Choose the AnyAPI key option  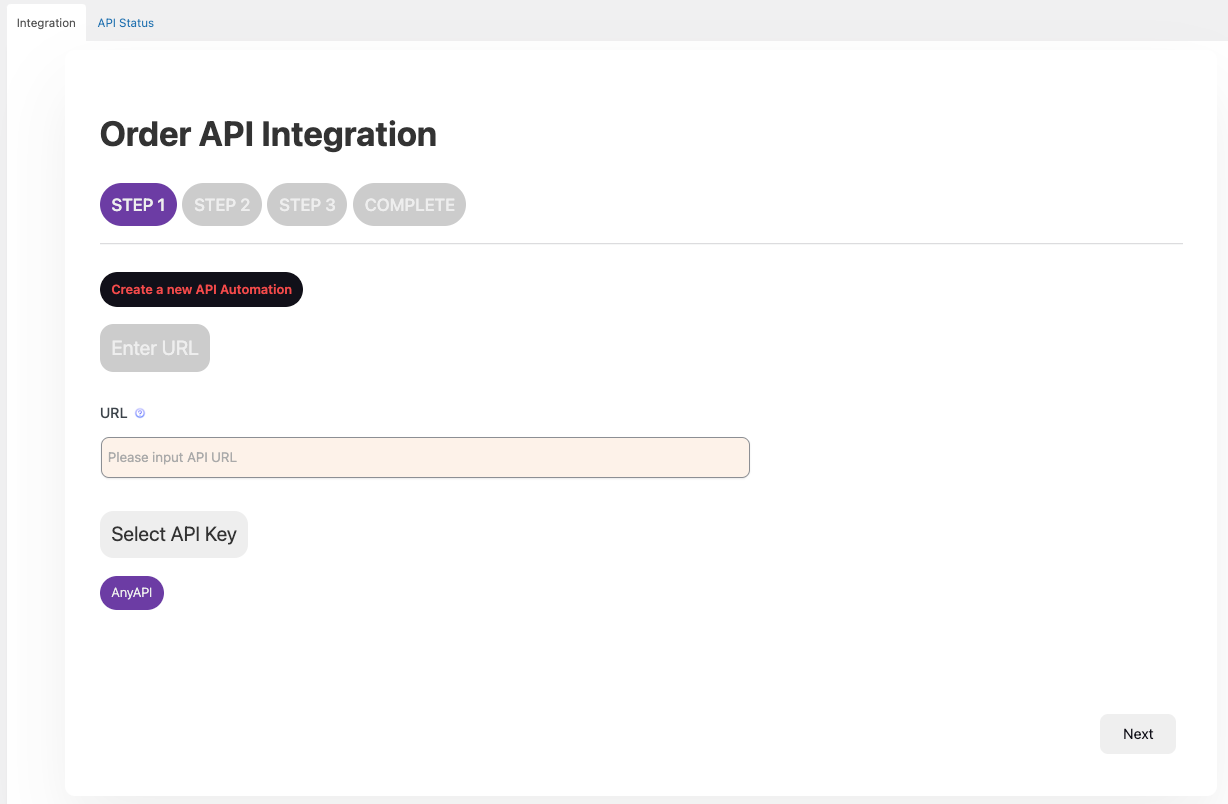pyautogui.click(x=132, y=593)
